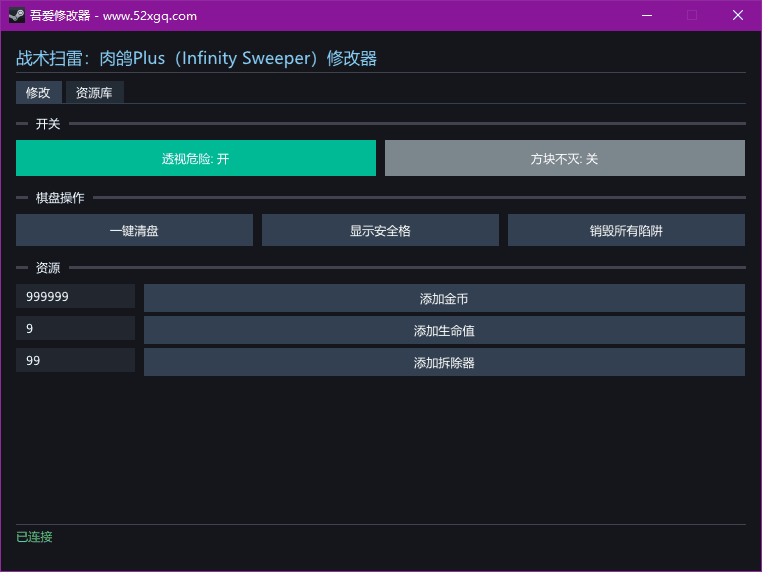The height and width of the screenshot is (572, 762).
Task: Close the trainer window
Action: click(x=738, y=16)
